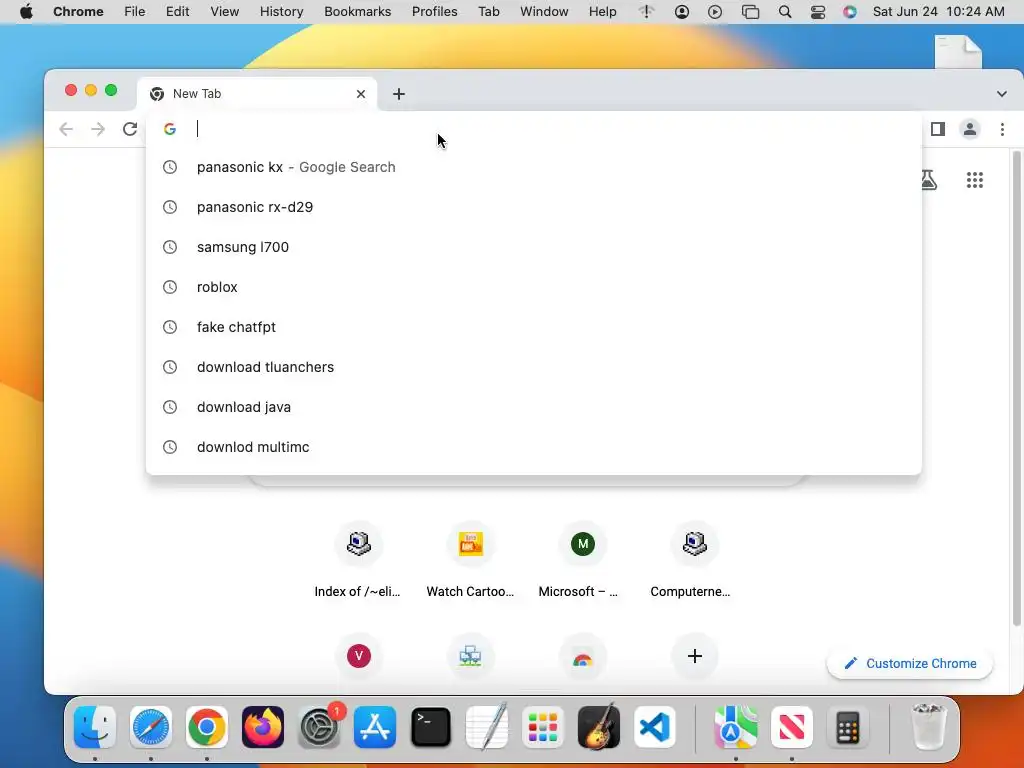Open the profile avatar icon in toolbar
The width and height of the screenshot is (1024, 768).
click(970, 129)
